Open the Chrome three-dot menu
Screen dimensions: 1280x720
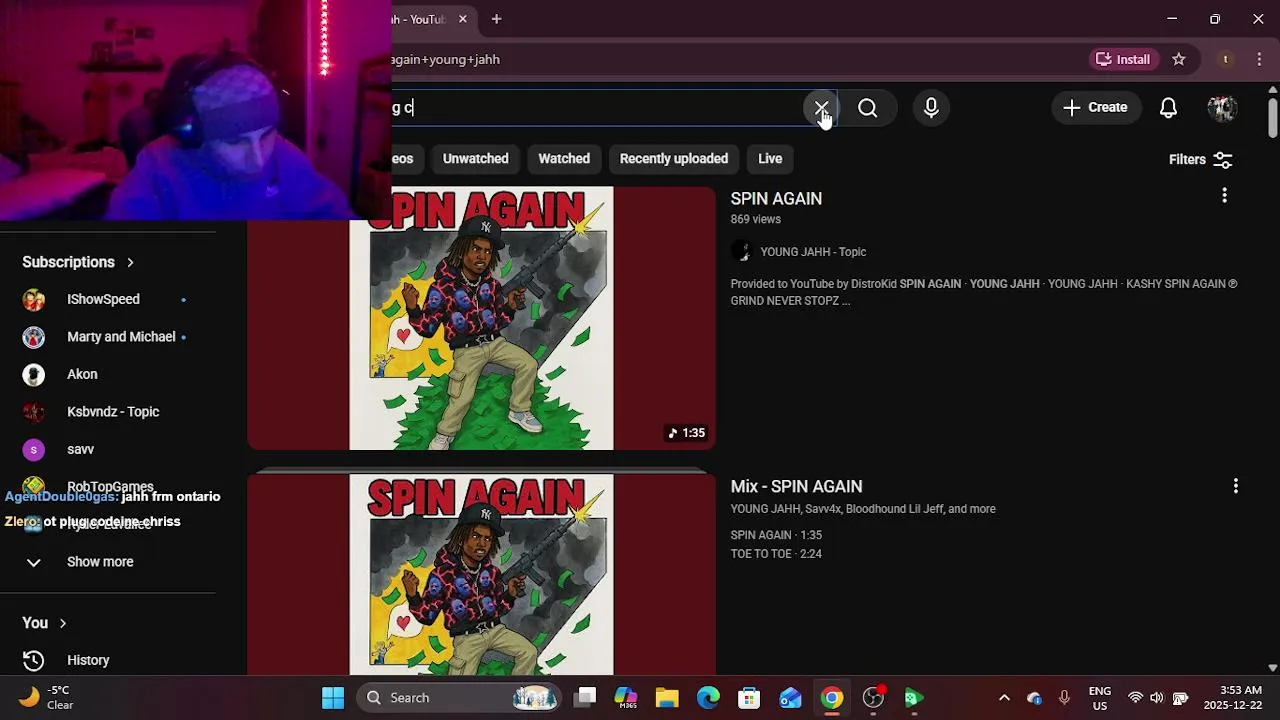(x=1258, y=59)
